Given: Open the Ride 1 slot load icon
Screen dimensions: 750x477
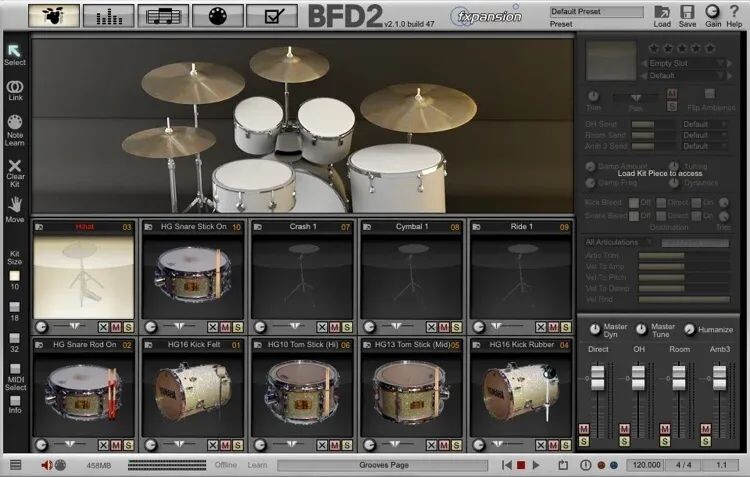Looking at the screenshot, I should [x=476, y=227].
